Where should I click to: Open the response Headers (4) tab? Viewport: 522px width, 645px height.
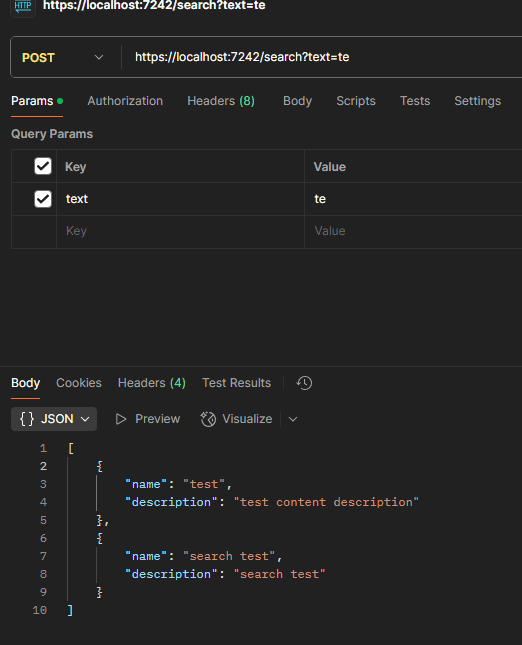tap(152, 383)
